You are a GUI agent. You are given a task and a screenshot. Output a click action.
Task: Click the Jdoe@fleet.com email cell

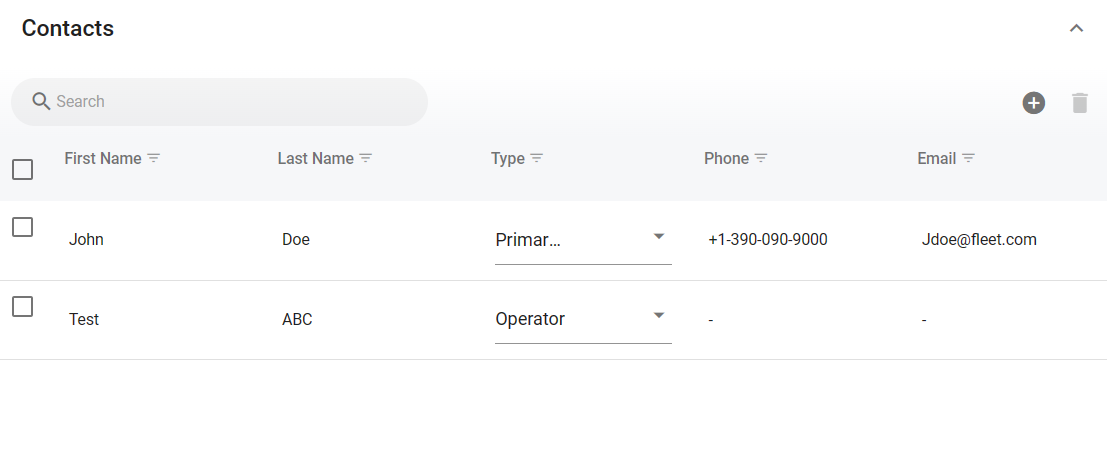tap(979, 240)
